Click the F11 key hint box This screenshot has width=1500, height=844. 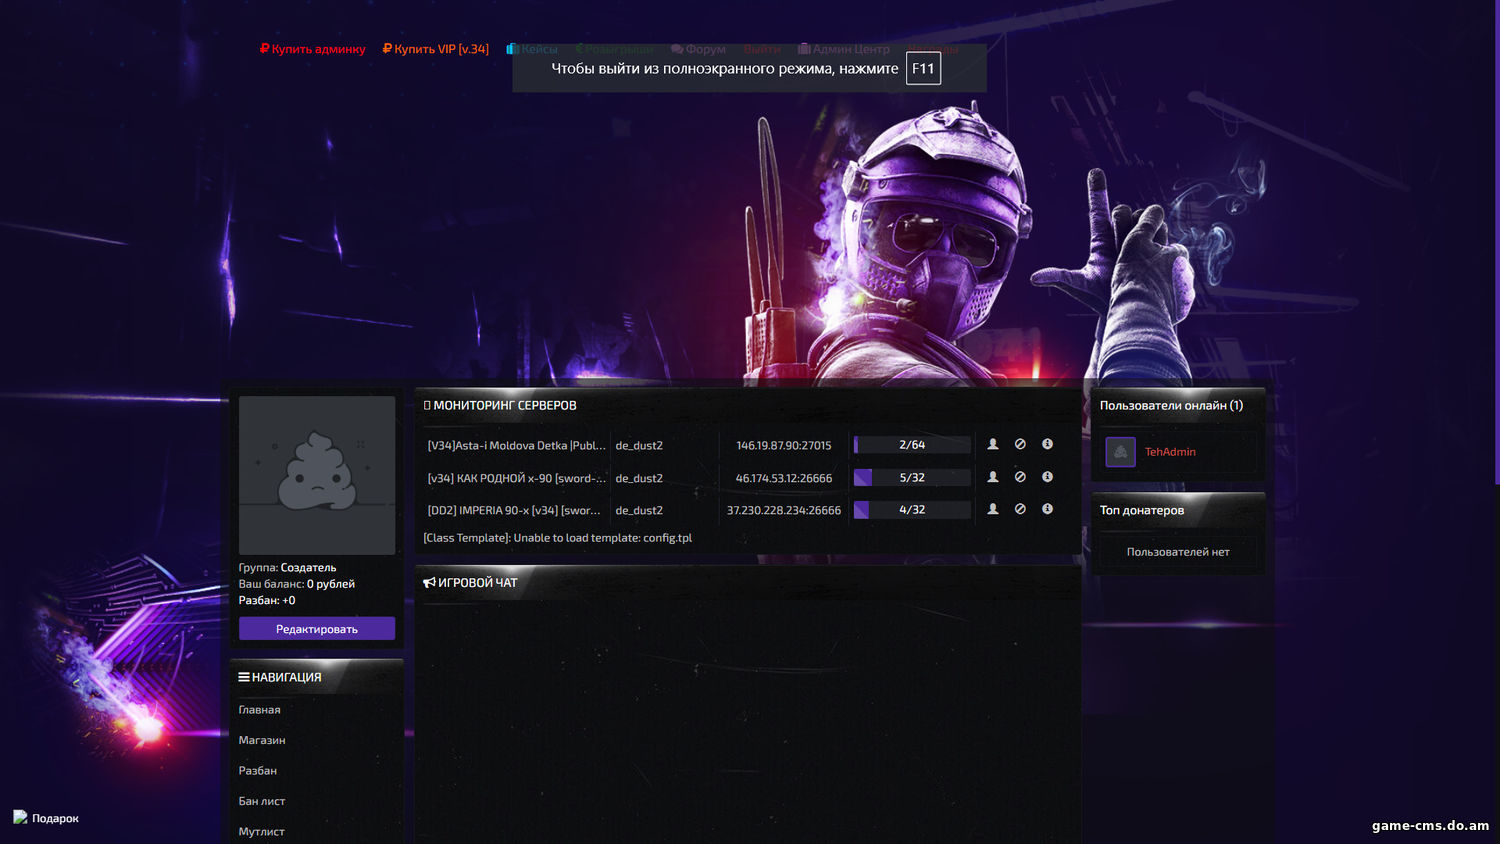[x=923, y=68]
